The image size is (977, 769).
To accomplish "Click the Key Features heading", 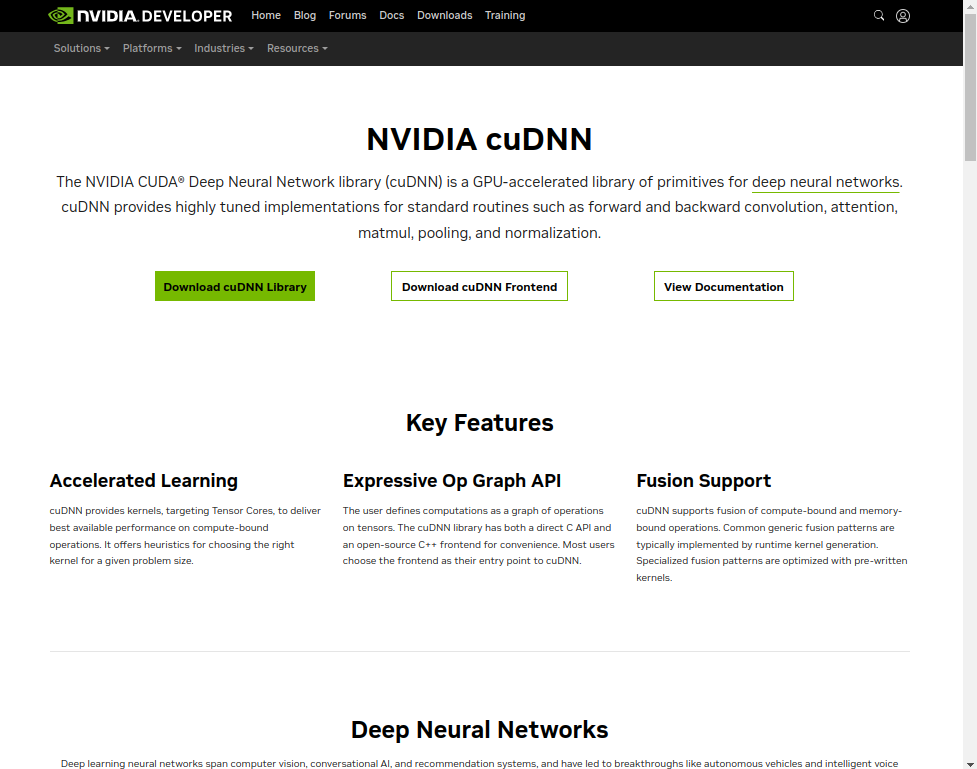I will [479, 423].
